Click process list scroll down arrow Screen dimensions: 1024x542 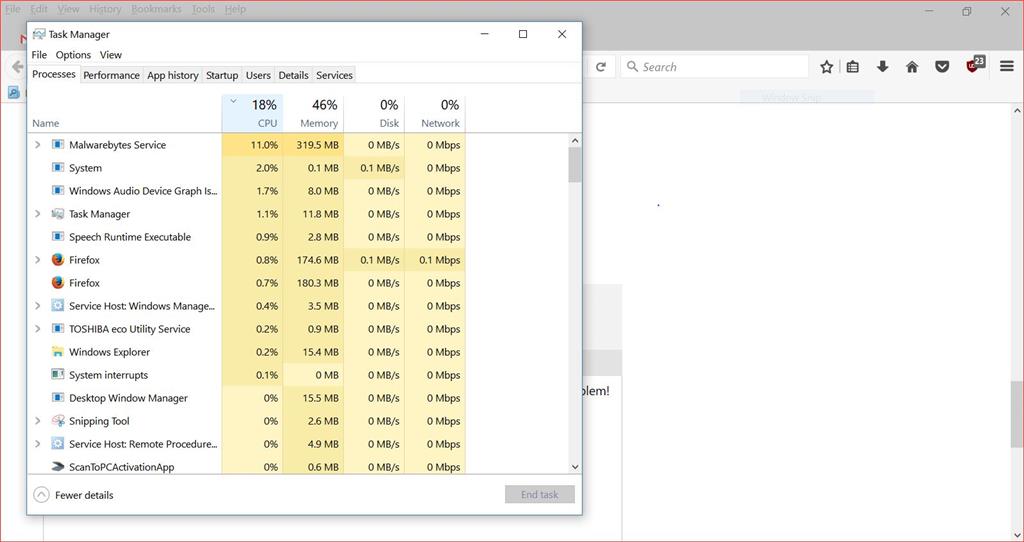coord(575,466)
